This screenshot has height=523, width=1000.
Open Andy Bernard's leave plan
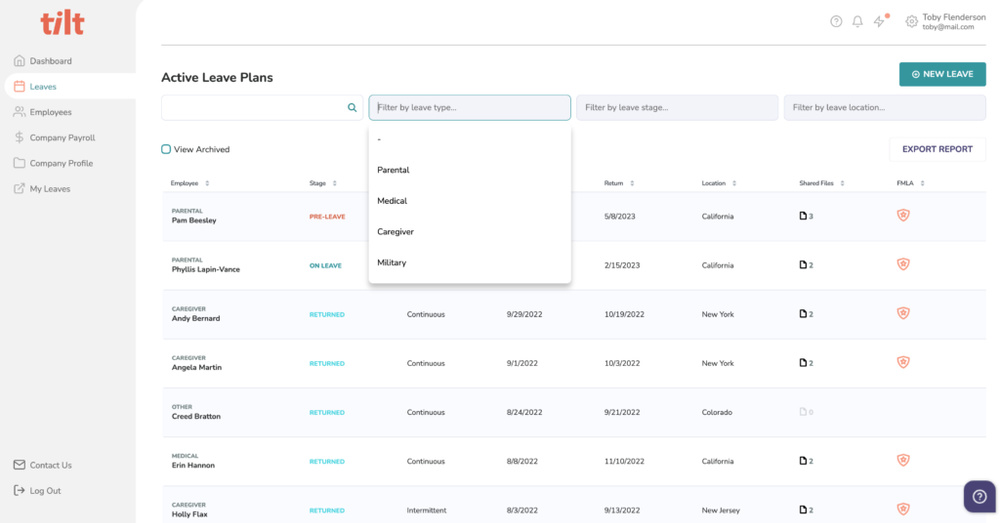coord(196,318)
